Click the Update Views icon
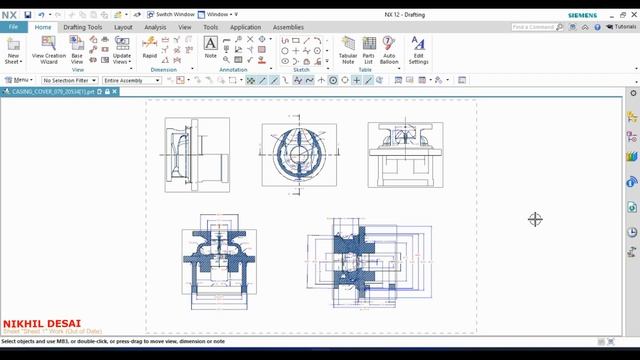Image resolution: width=640 pixels, height=360 pixels. coord(122,44)
